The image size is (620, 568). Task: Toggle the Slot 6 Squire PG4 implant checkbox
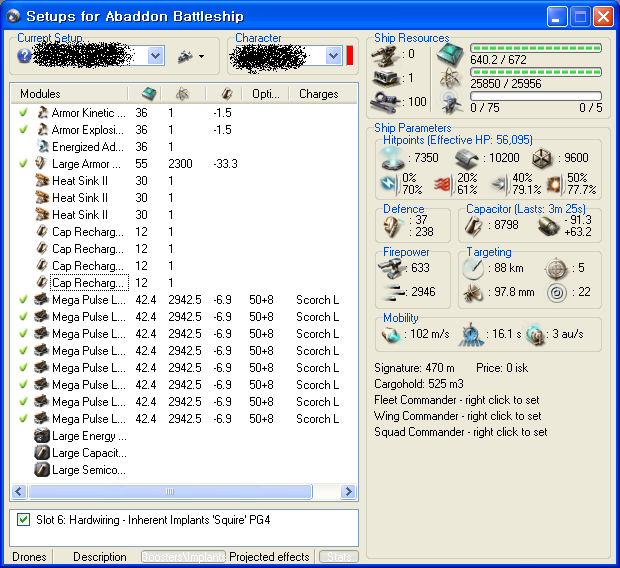[23, 519]
